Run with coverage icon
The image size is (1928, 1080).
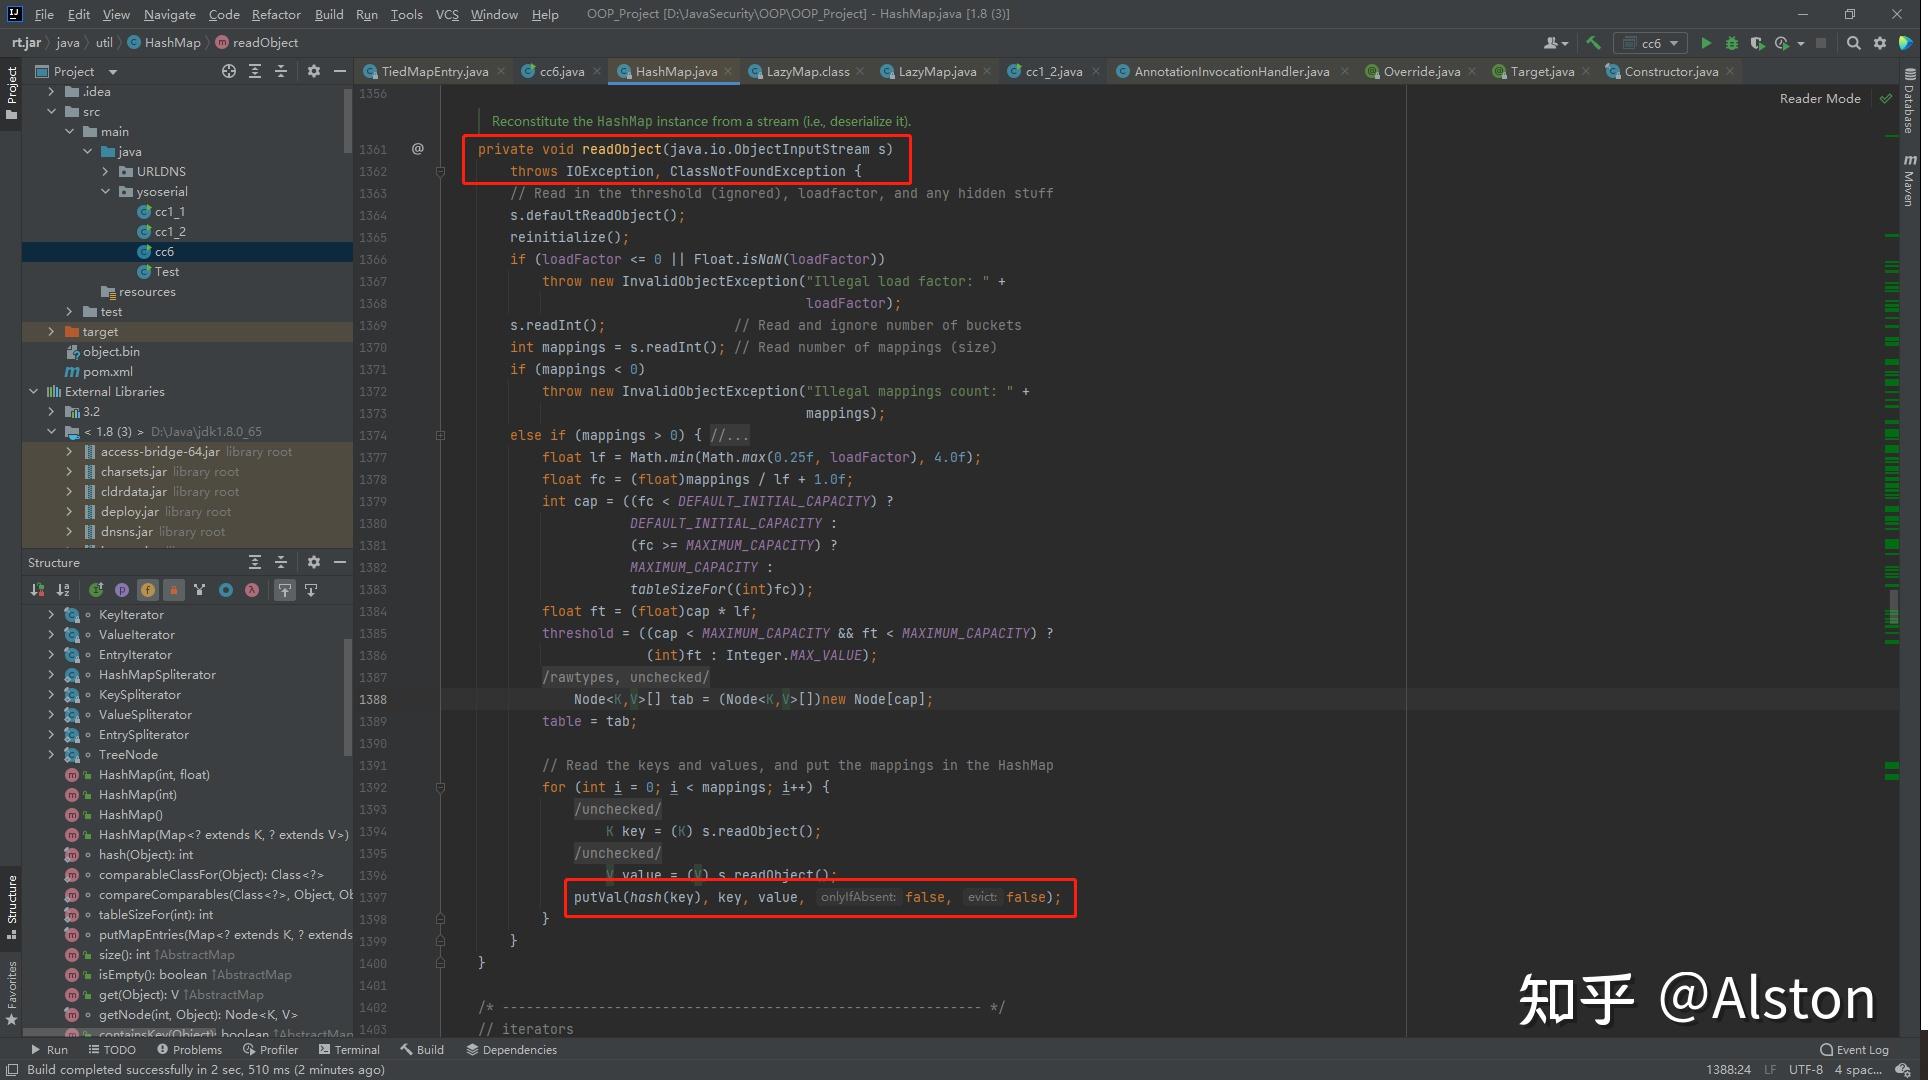[x=1757, y=43]
